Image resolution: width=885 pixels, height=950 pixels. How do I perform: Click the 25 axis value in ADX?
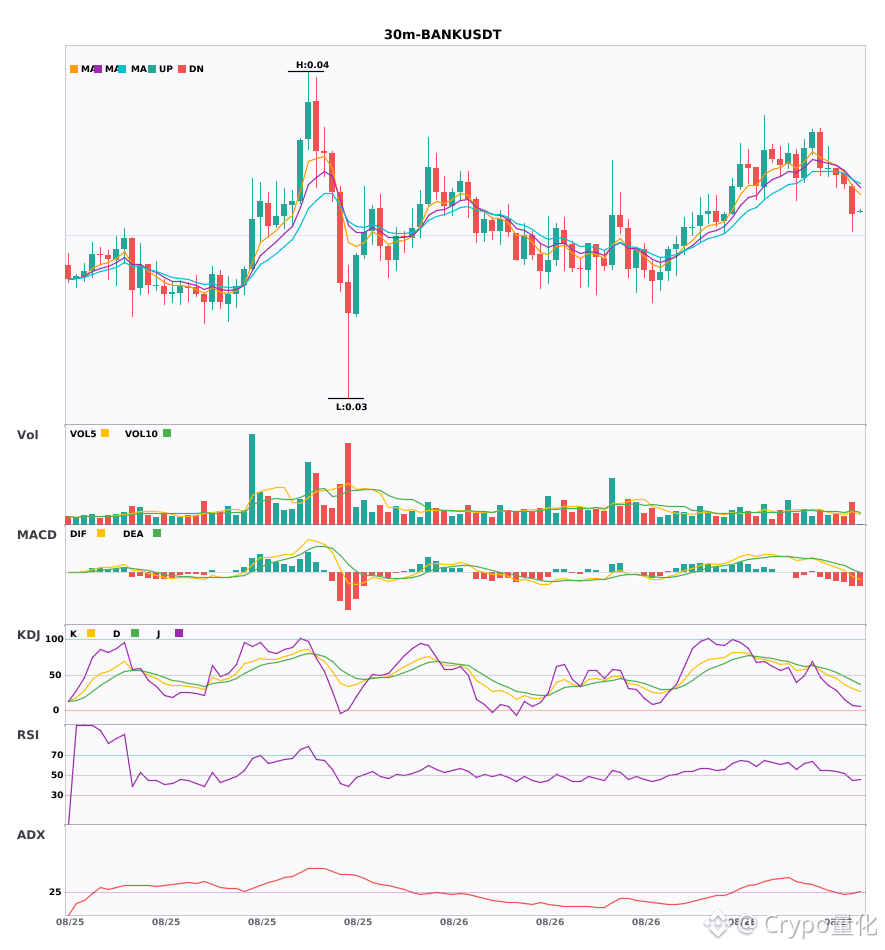coord(56,892)
